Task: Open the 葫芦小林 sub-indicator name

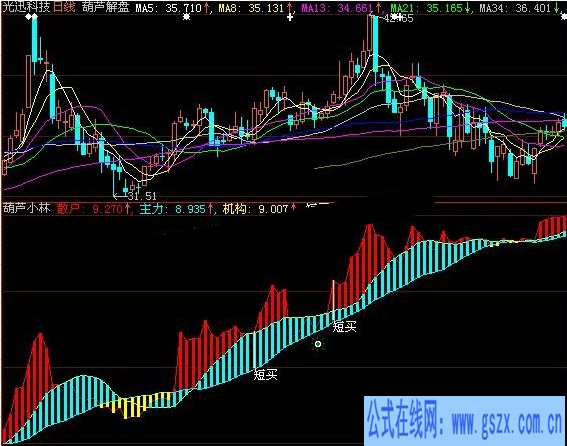Action: [26, 208]
